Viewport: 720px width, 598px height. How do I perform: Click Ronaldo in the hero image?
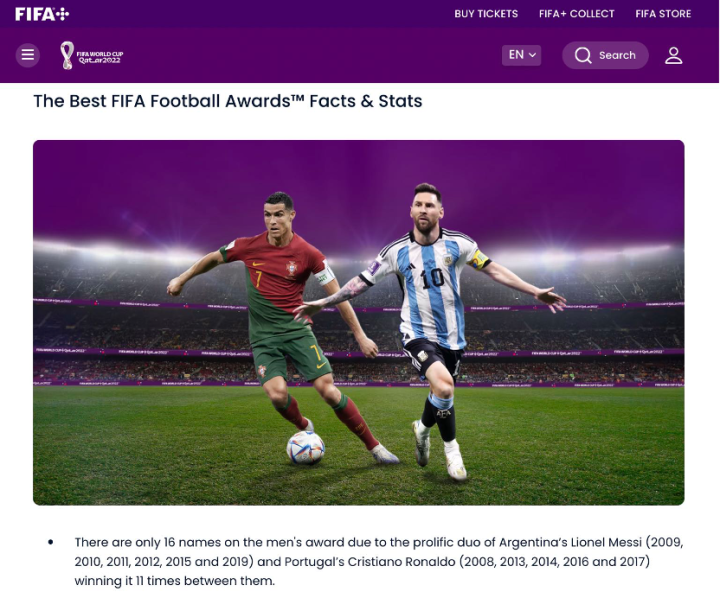pyautogui.click(x=282, y=326)
